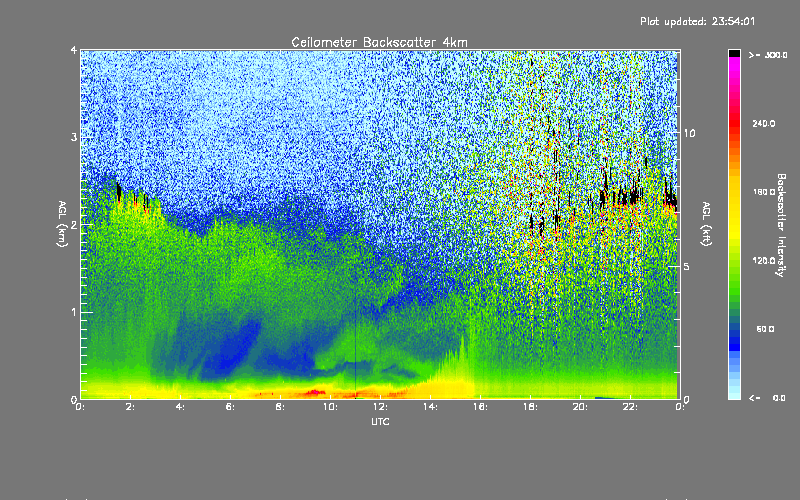
Task: Click the '60.0' colorbar value
Action: tap(765, 329)
